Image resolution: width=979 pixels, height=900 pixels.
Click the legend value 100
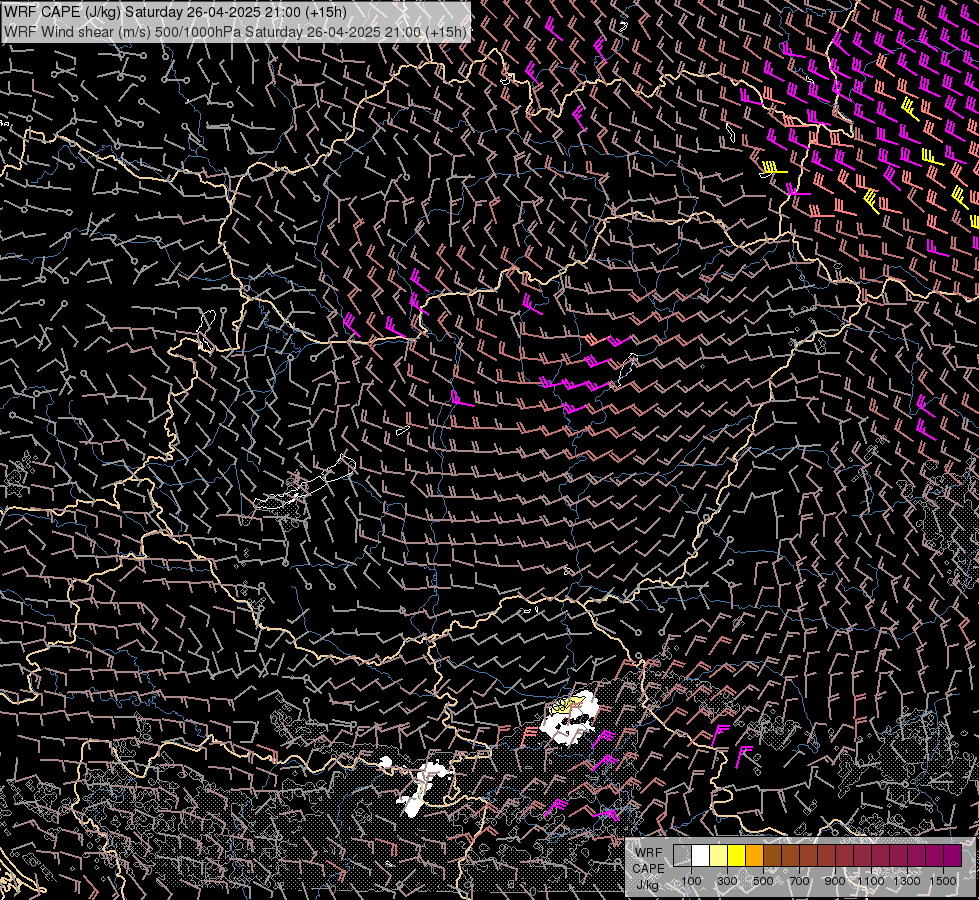click(691, 881)
